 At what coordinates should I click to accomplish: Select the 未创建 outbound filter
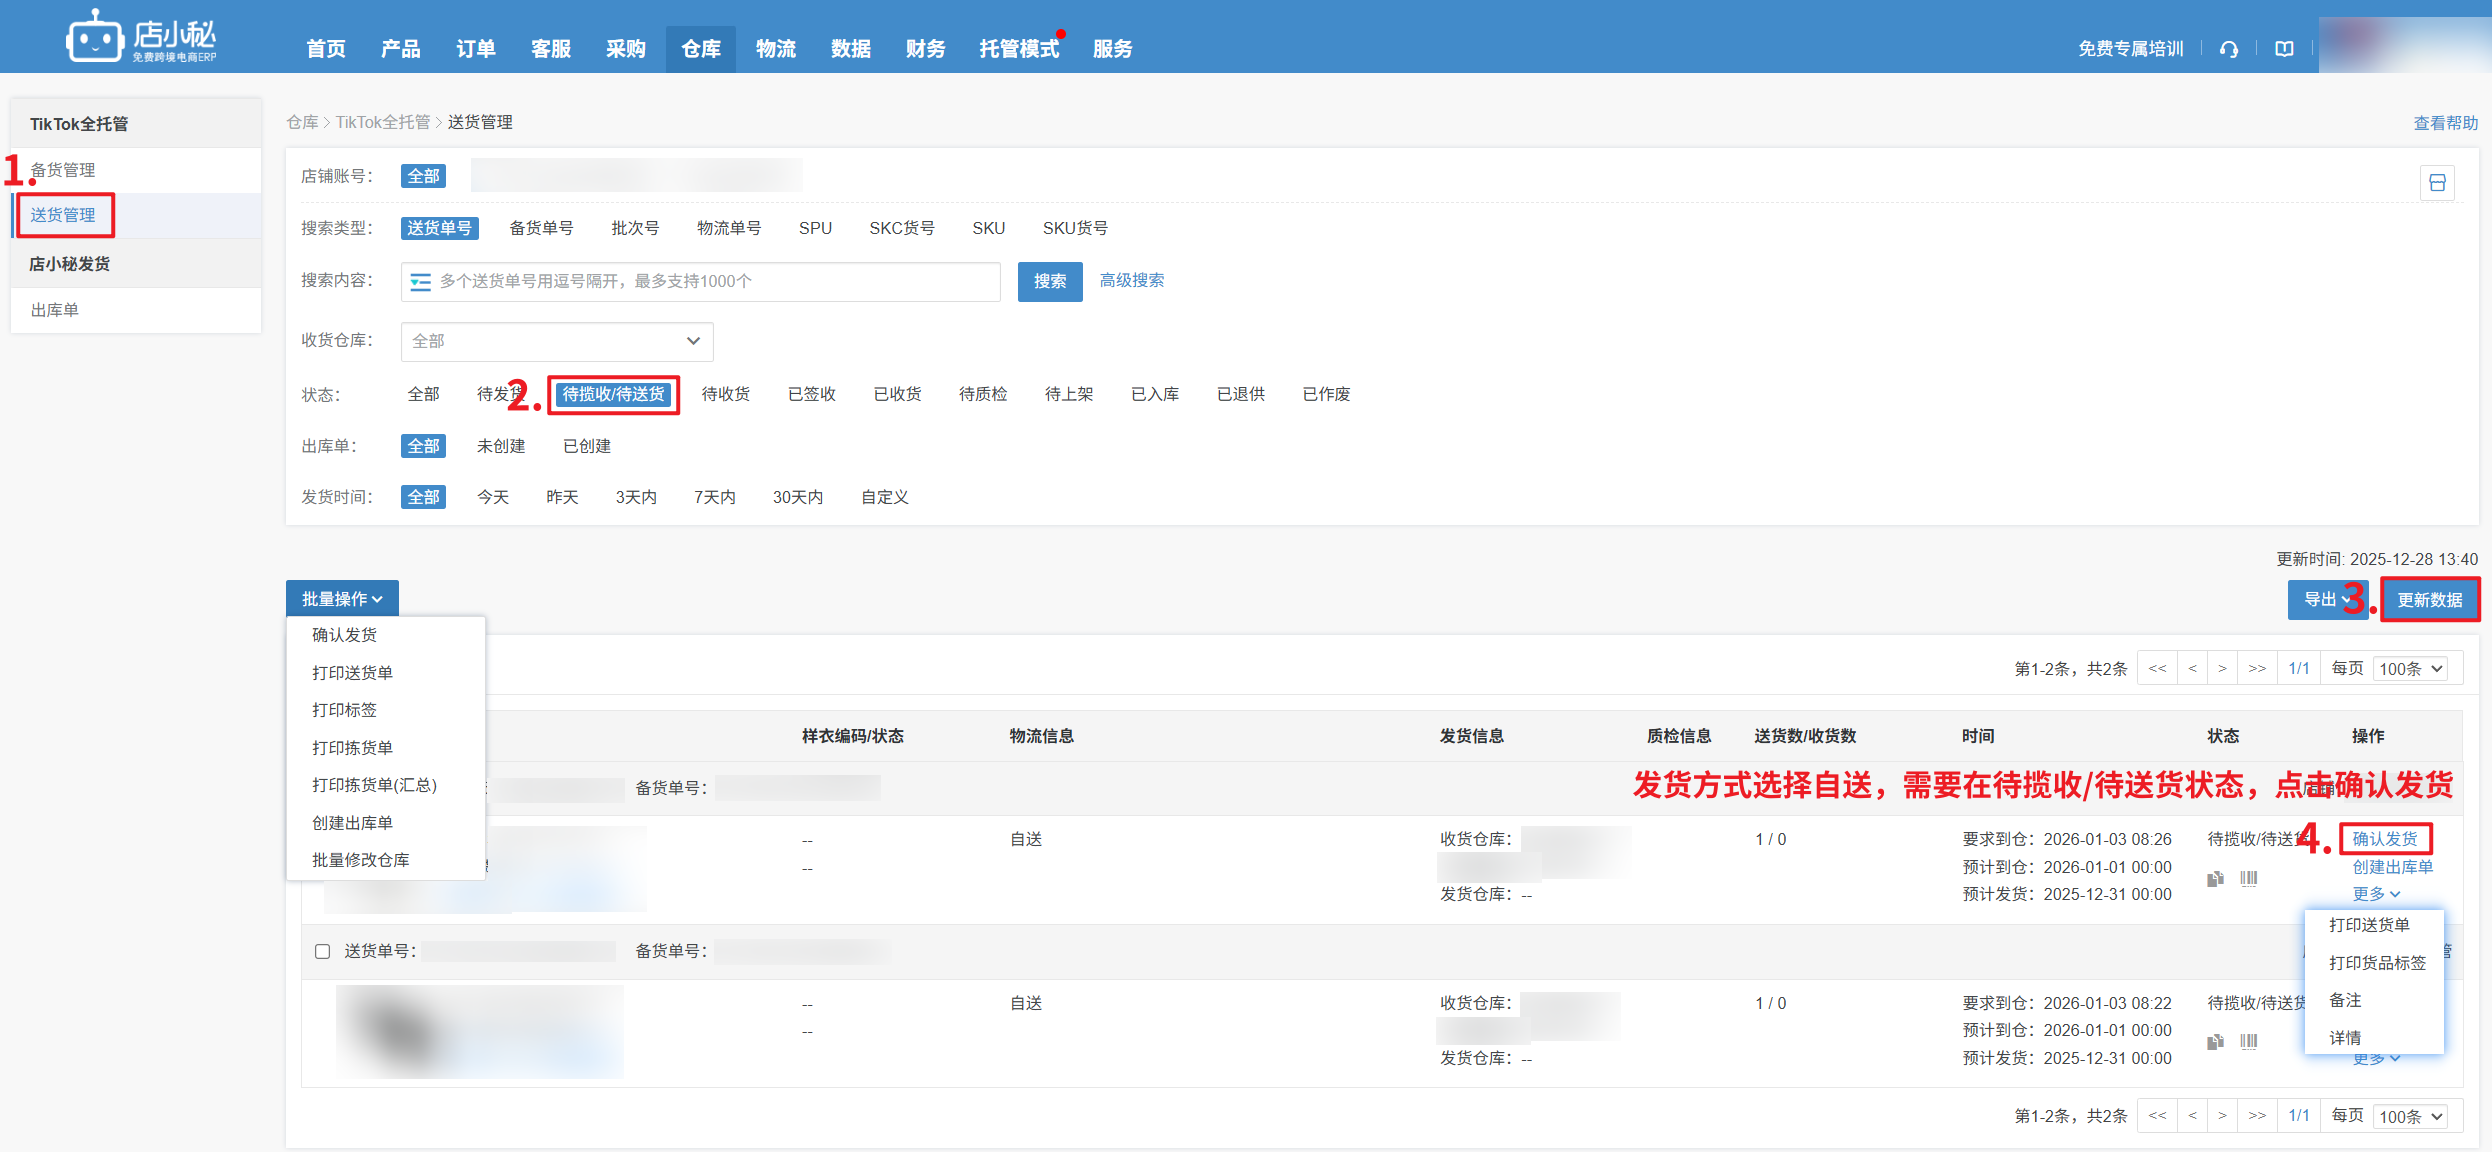pyautogui.click(x=501, y=446)
